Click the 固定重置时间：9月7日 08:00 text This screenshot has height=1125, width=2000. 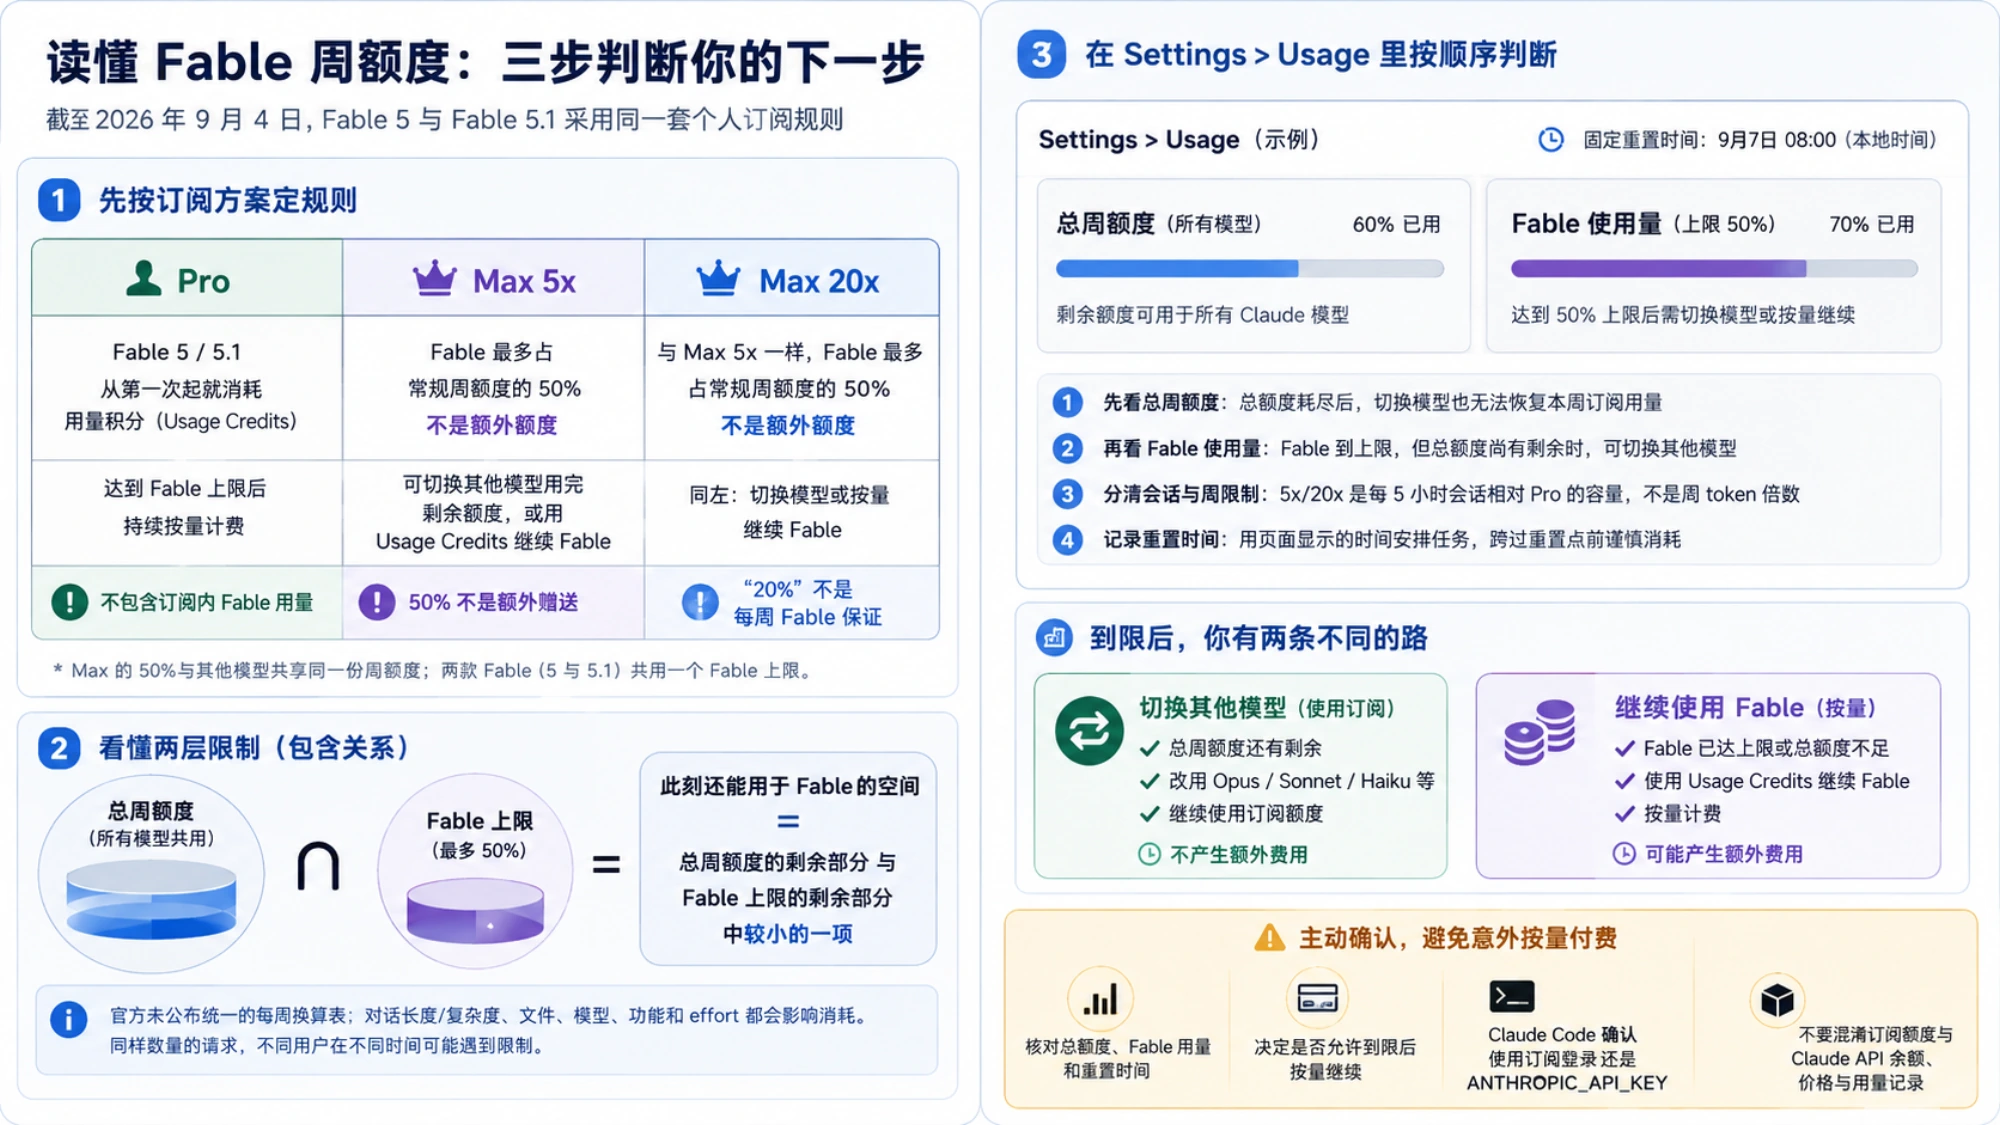click(x=1760, y=140)
